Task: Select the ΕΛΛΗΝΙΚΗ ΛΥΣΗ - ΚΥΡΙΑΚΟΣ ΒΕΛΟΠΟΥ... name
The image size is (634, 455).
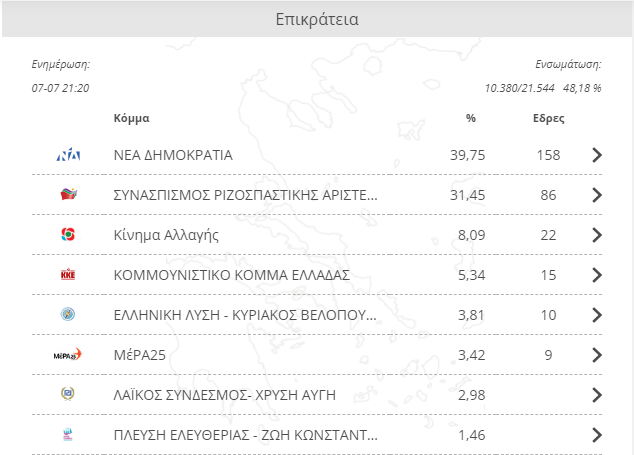Action: 245,315
